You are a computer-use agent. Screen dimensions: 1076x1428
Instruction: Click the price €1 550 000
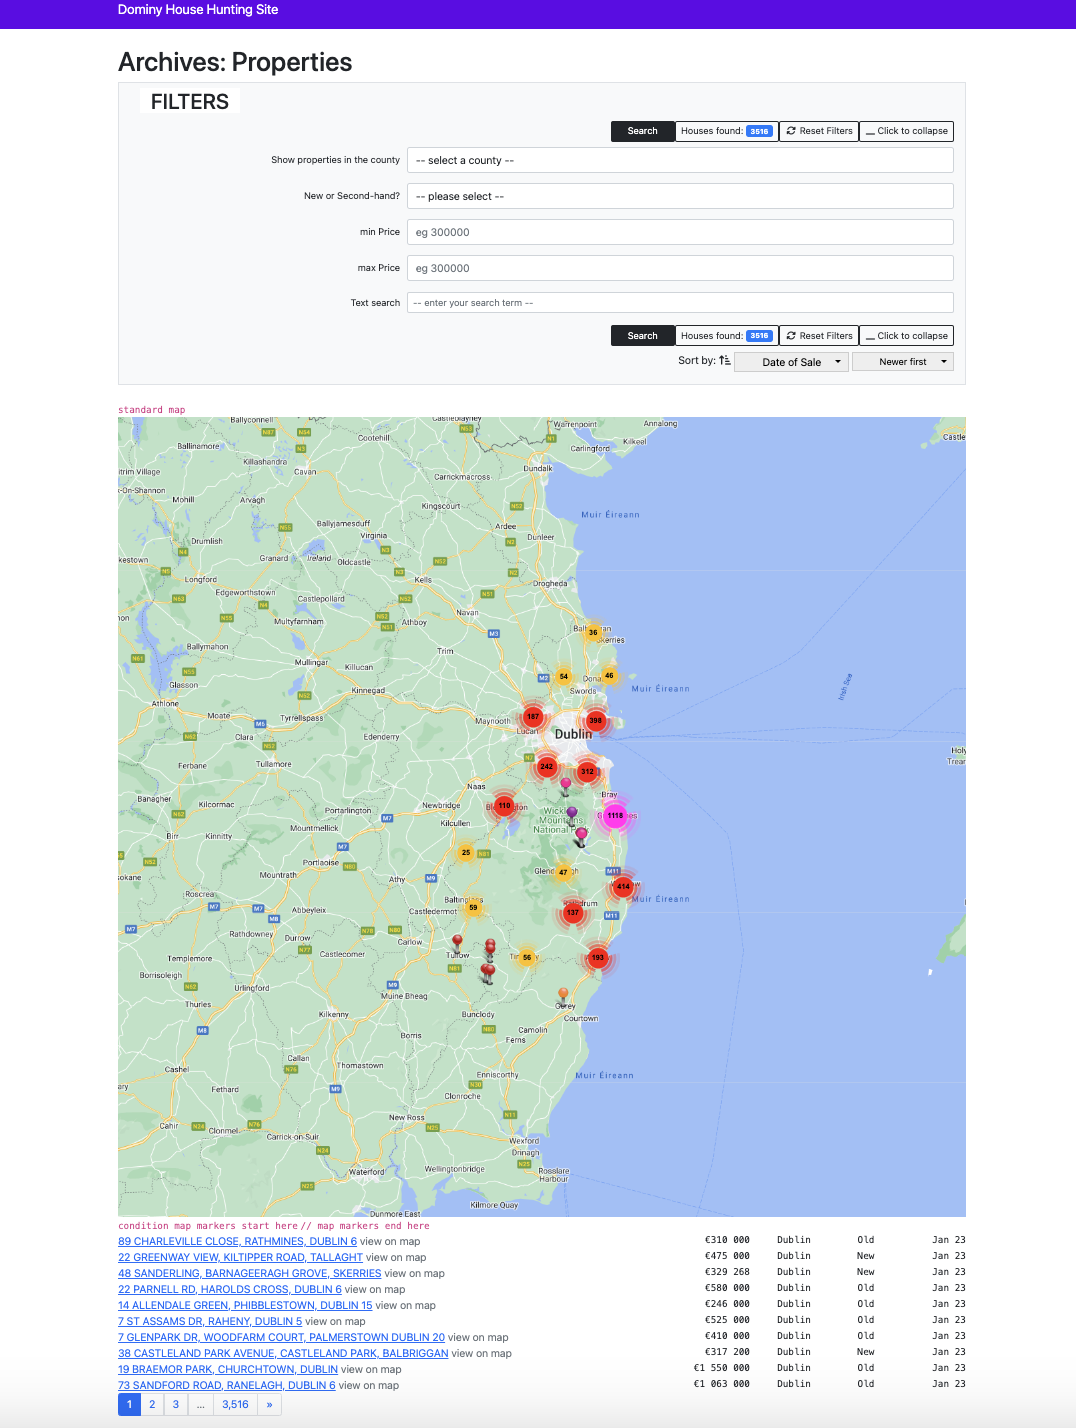tap(721, 1368)
